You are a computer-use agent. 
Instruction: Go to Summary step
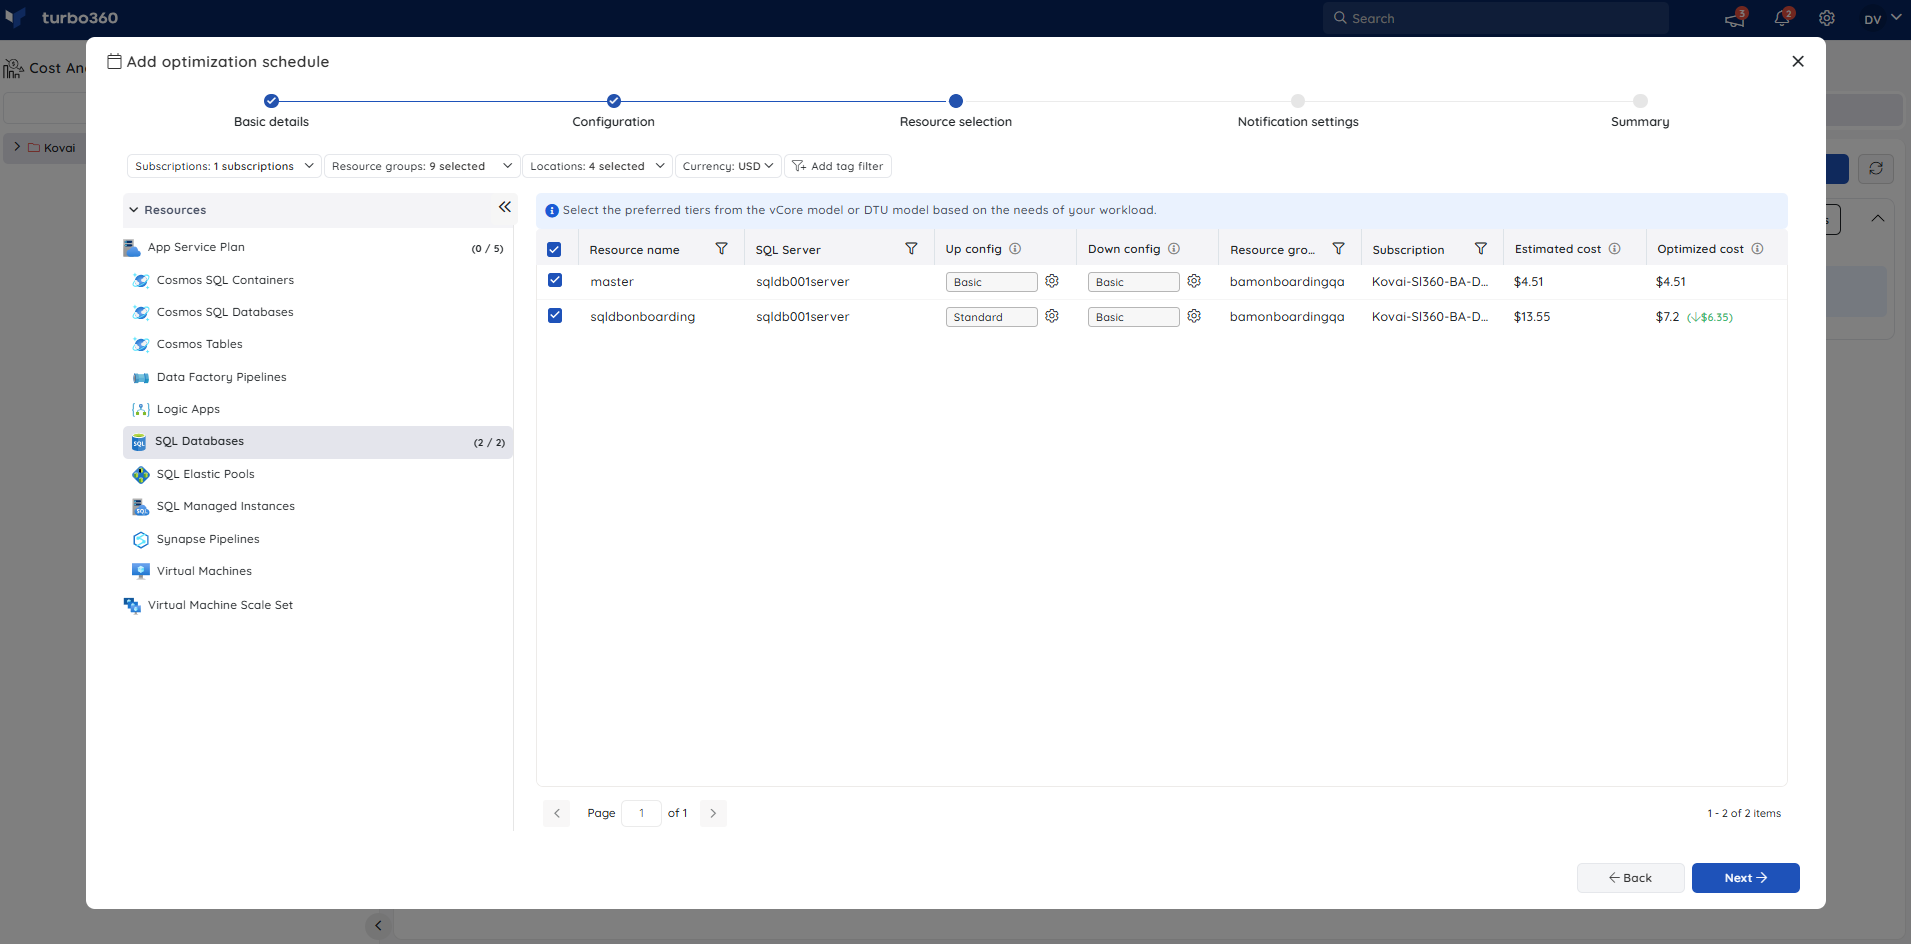tap(1640, 110)
